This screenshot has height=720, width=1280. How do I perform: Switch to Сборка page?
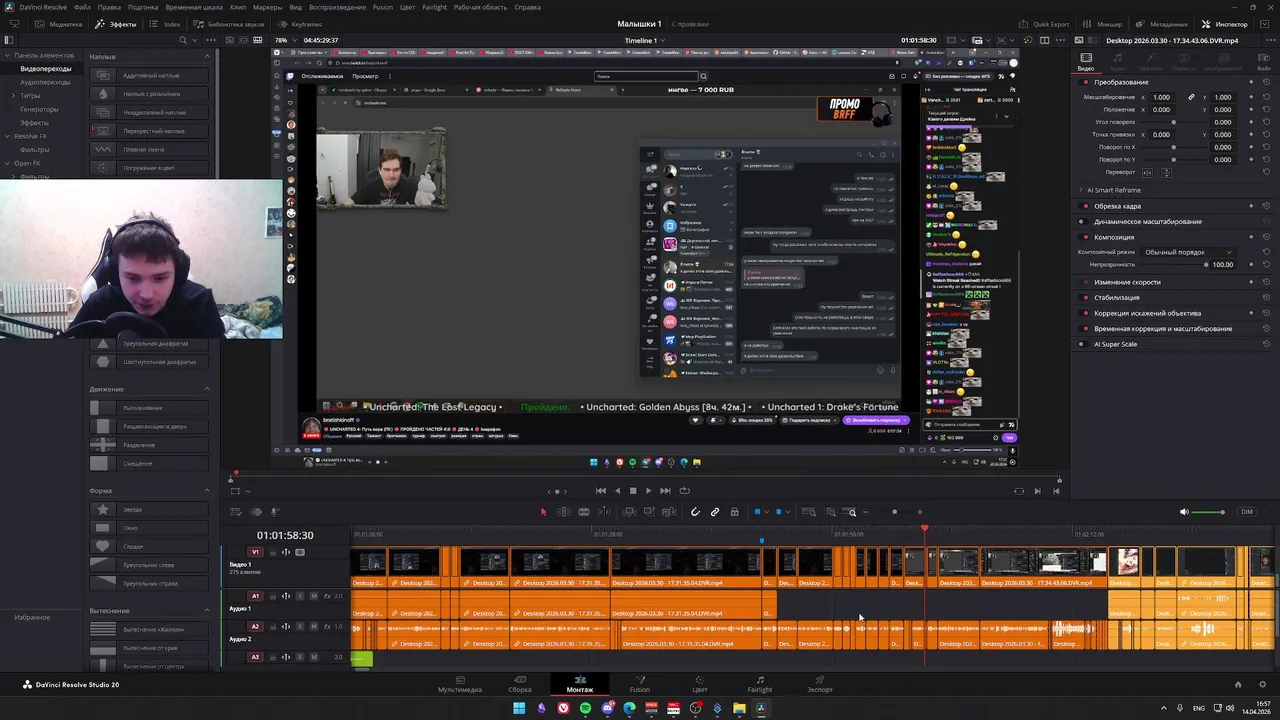[520, 684]
